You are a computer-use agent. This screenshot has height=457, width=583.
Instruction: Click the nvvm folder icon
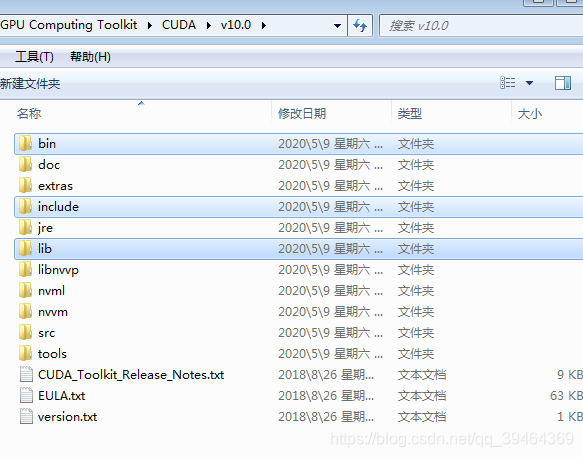tap(25, 312)
